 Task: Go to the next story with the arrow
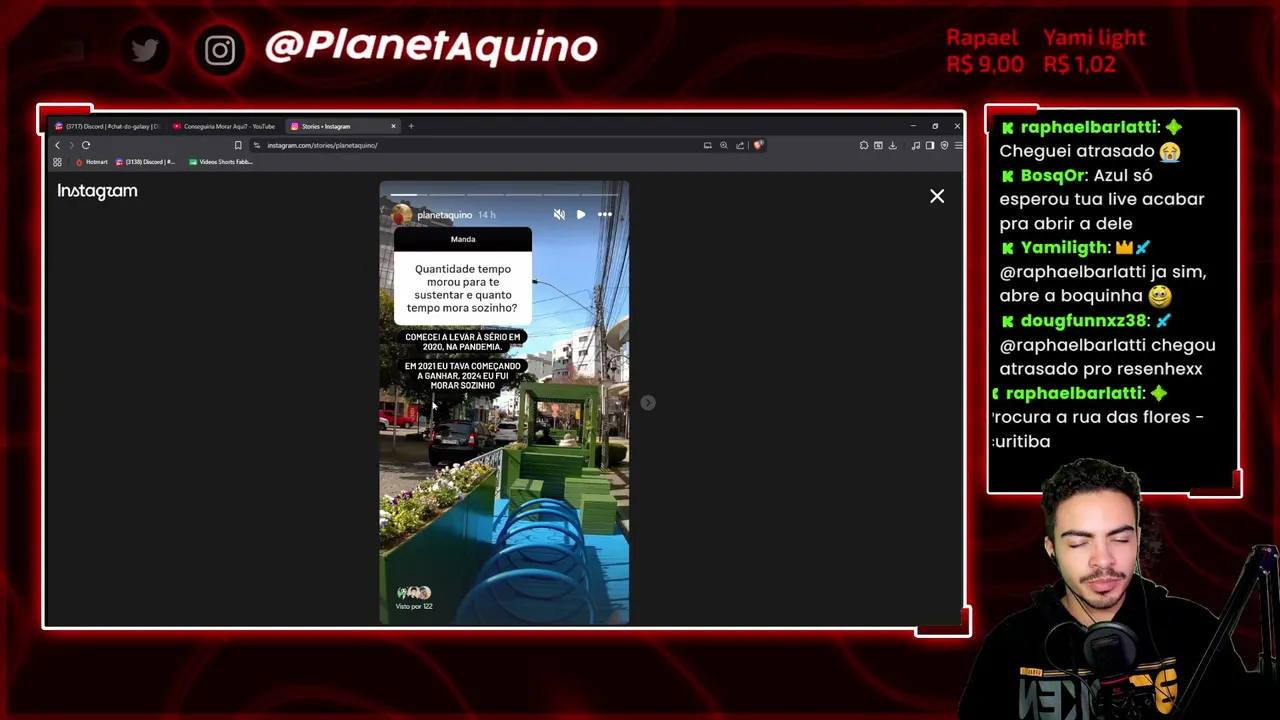648,403
